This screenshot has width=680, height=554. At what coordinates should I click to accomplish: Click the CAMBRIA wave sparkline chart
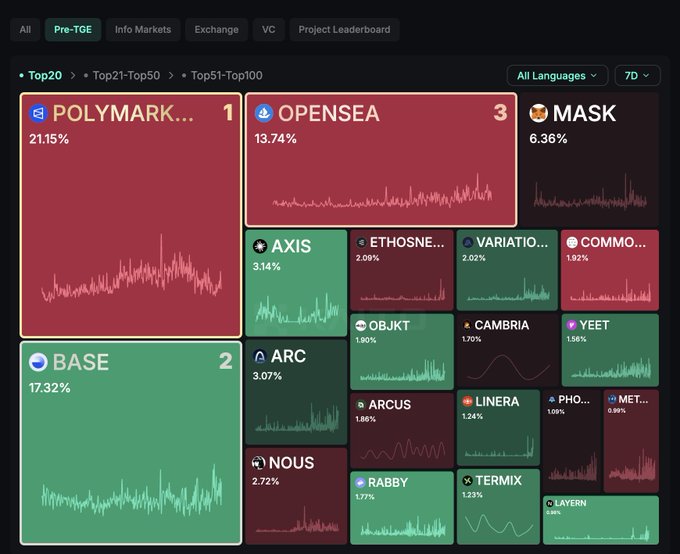[508, 367]
